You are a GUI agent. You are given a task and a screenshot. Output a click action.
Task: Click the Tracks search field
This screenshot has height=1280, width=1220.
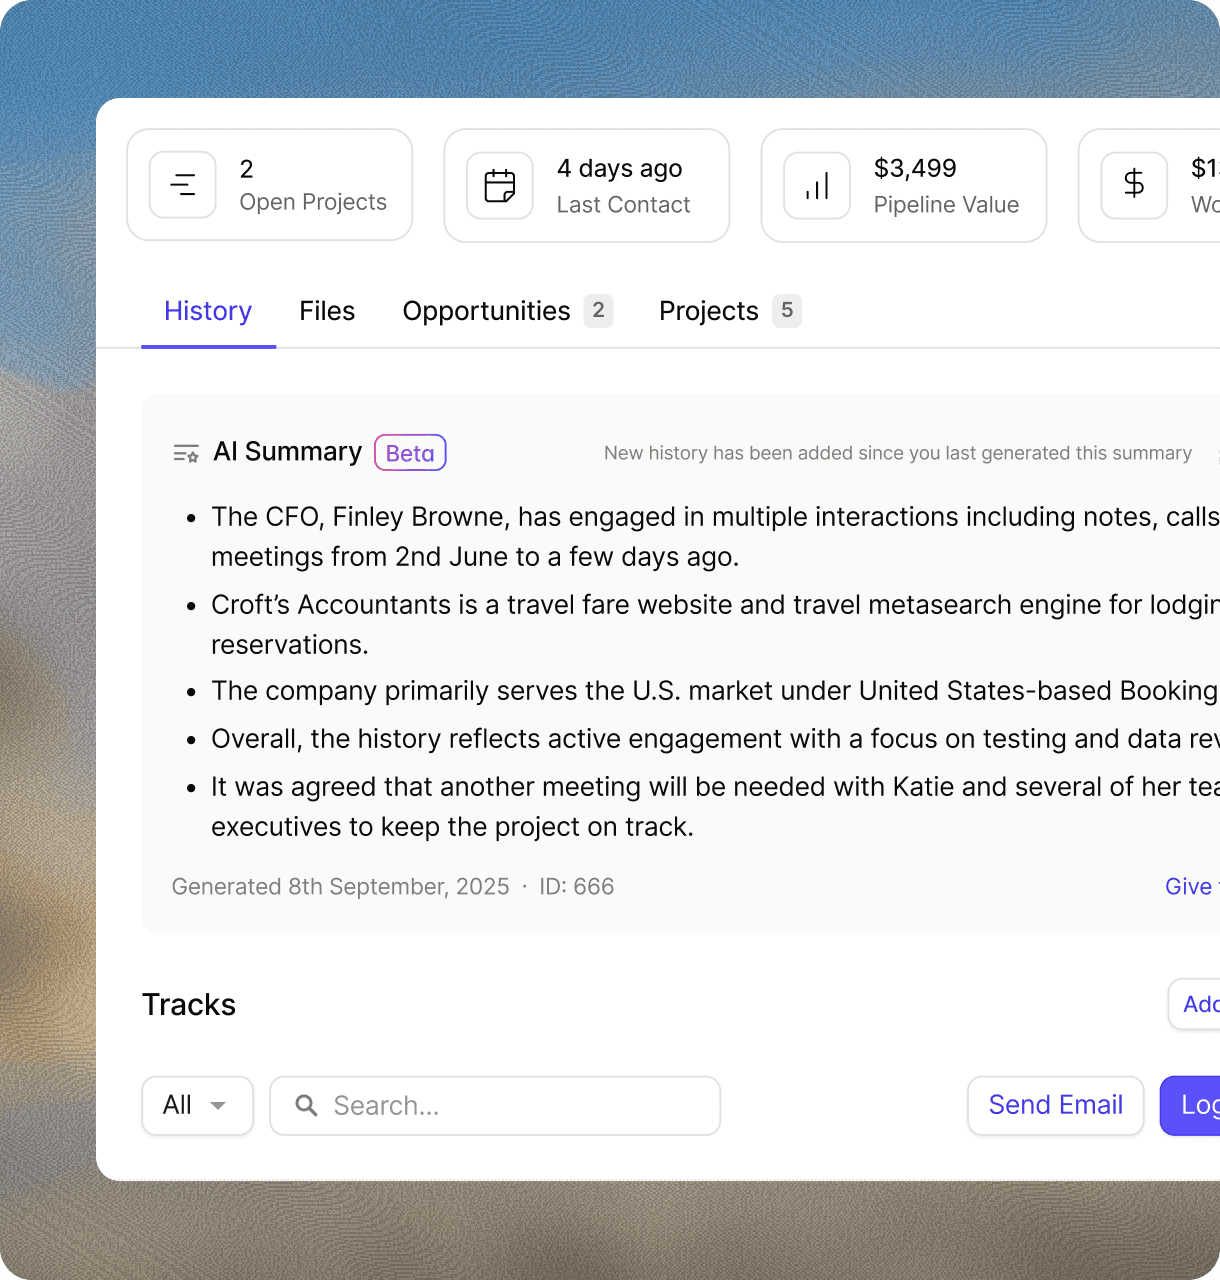click(495, 1105)
